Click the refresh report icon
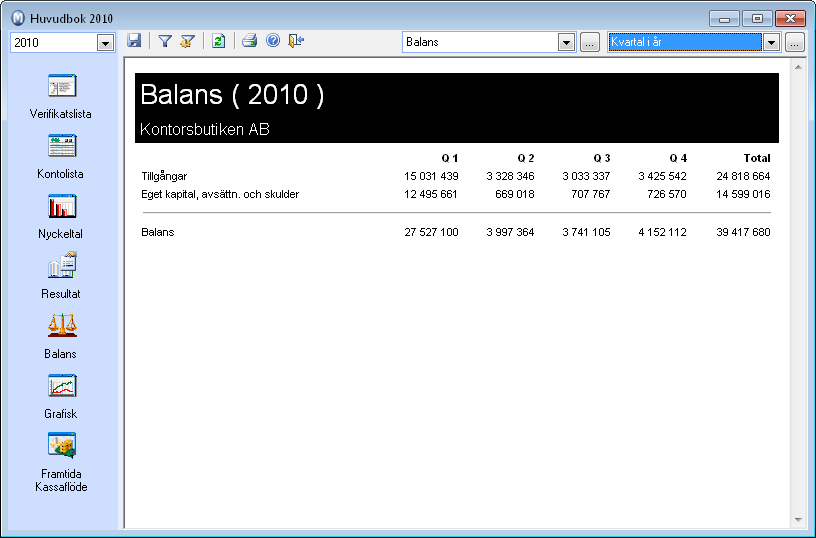This screenshot has width=816, height=538. click(219, 41)
